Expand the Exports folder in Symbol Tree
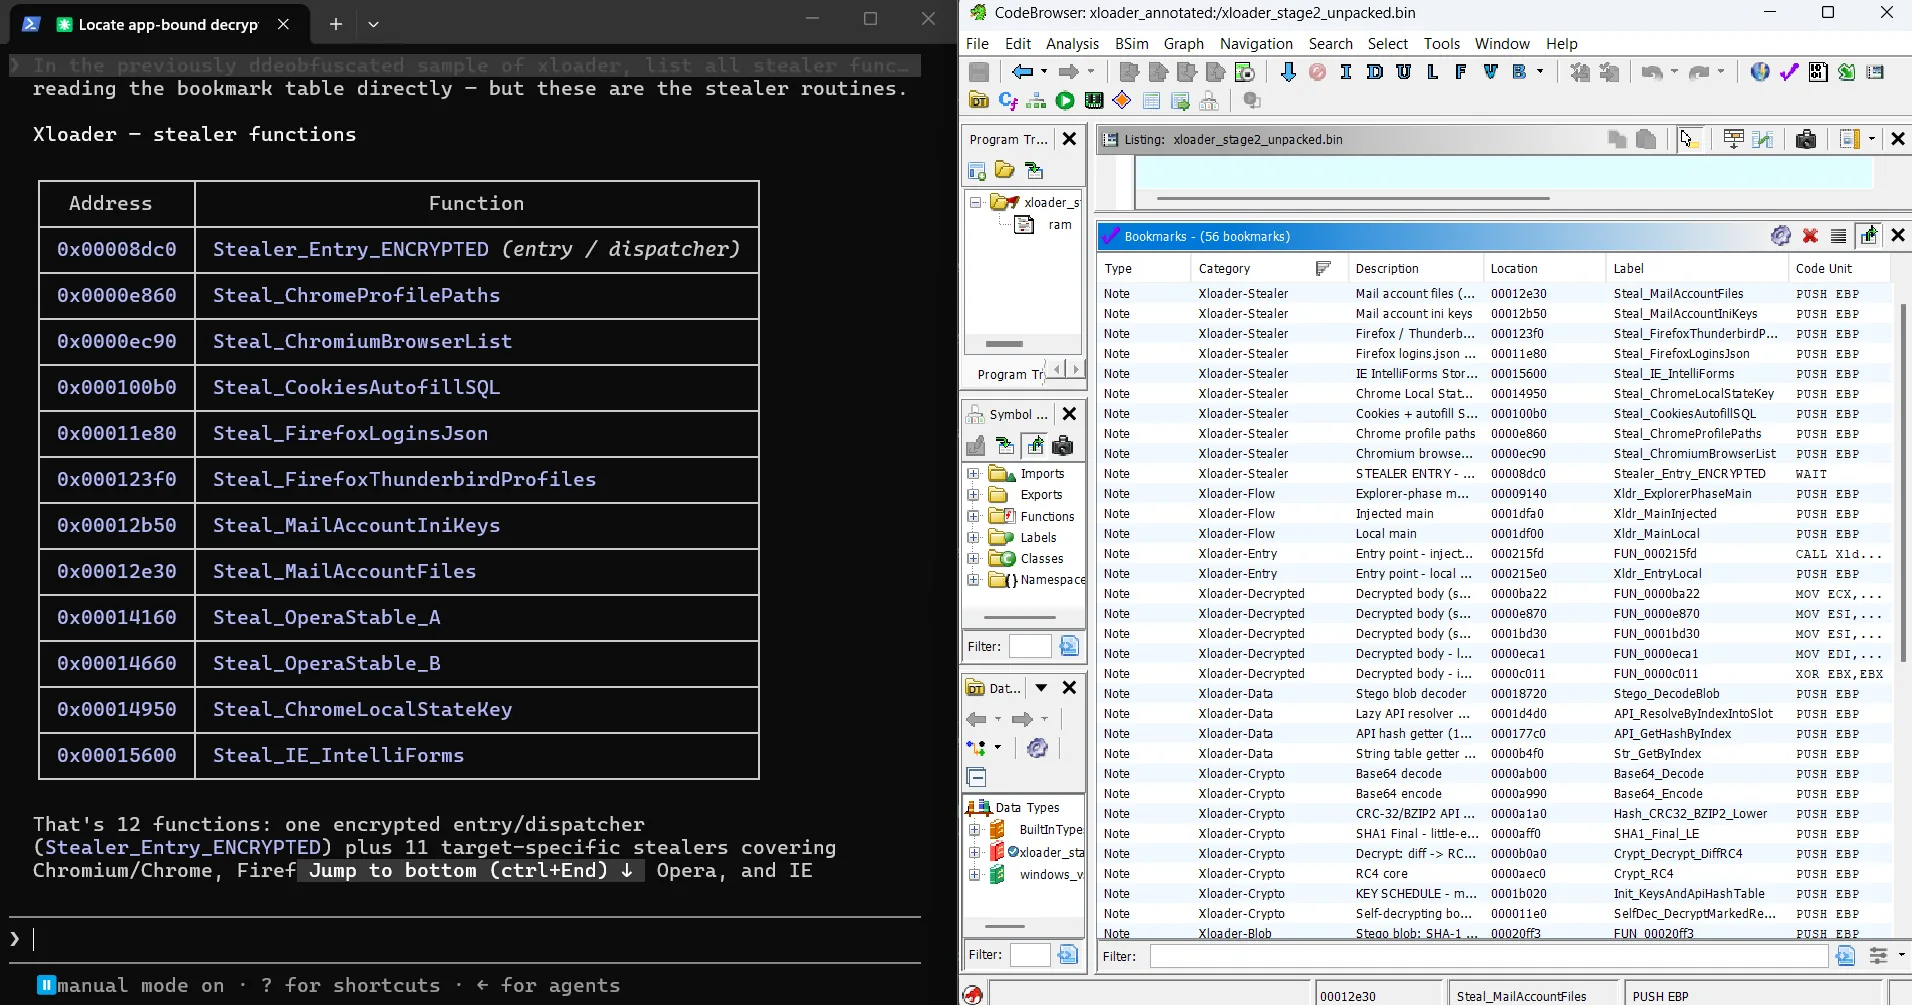Image resolution: width=1912 pixels, height=1005 pixels. click(973, 494)
